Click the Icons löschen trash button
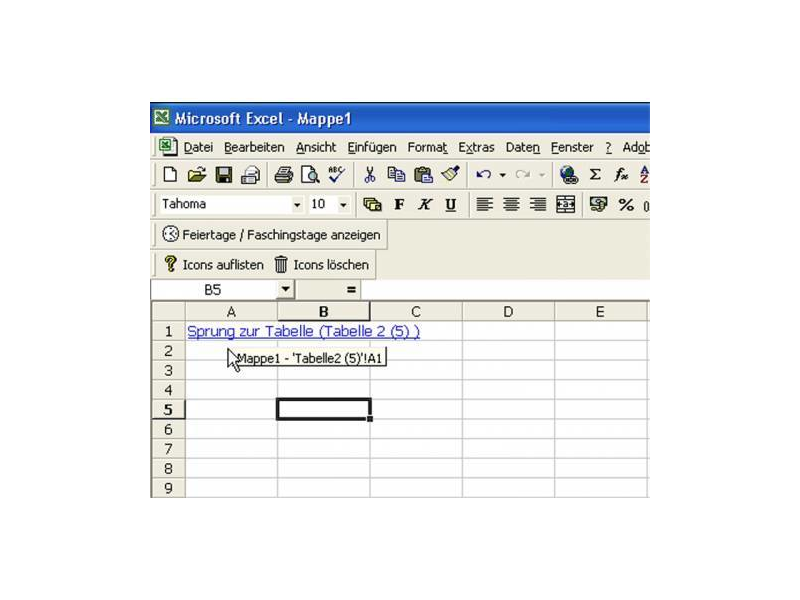 coord(321,265)
